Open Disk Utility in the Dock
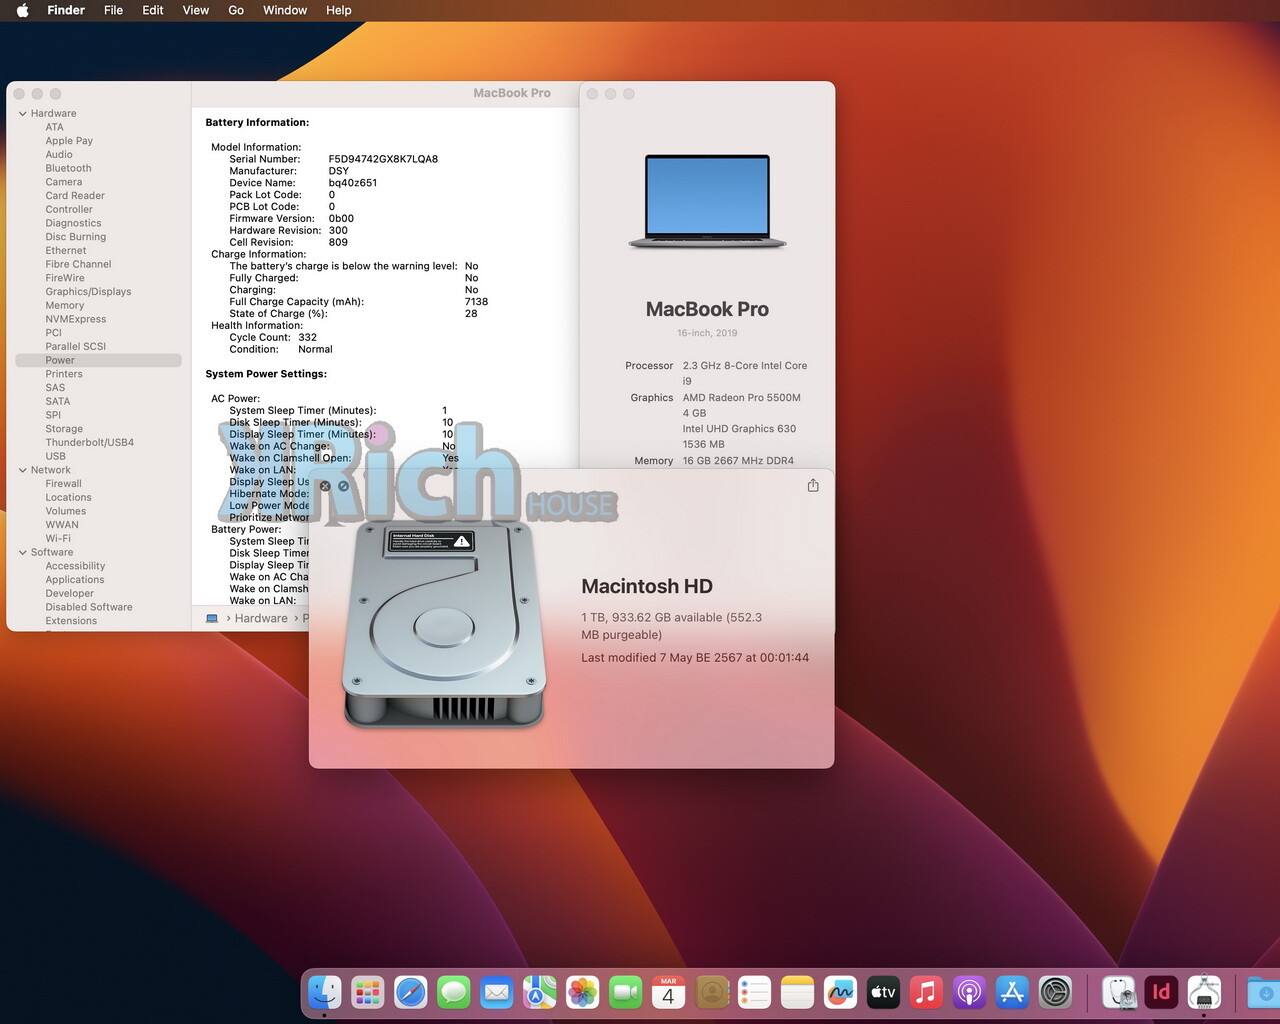Image resolution: width=1280 pixels, height=1024 pixels. (x=1118, y=992)
